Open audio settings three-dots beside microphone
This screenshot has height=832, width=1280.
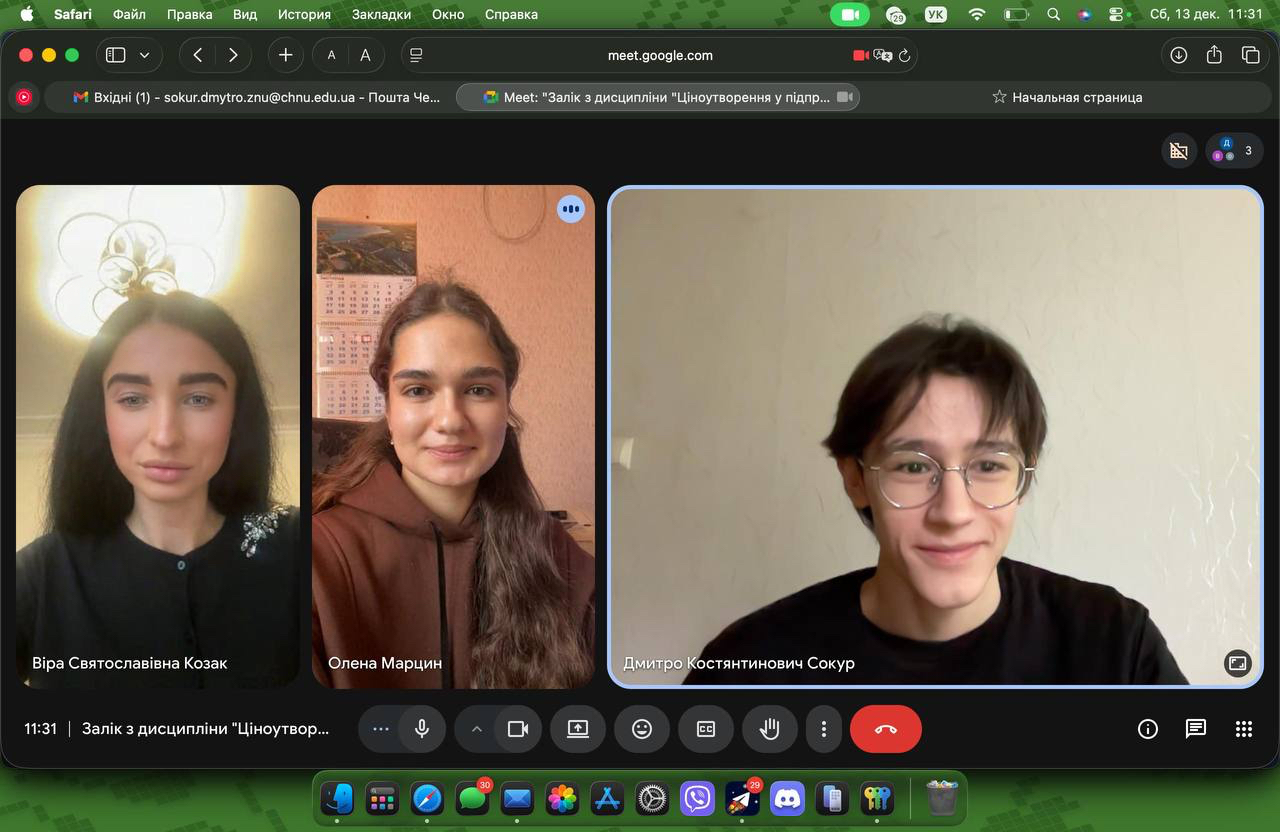[x=380, y=729]
